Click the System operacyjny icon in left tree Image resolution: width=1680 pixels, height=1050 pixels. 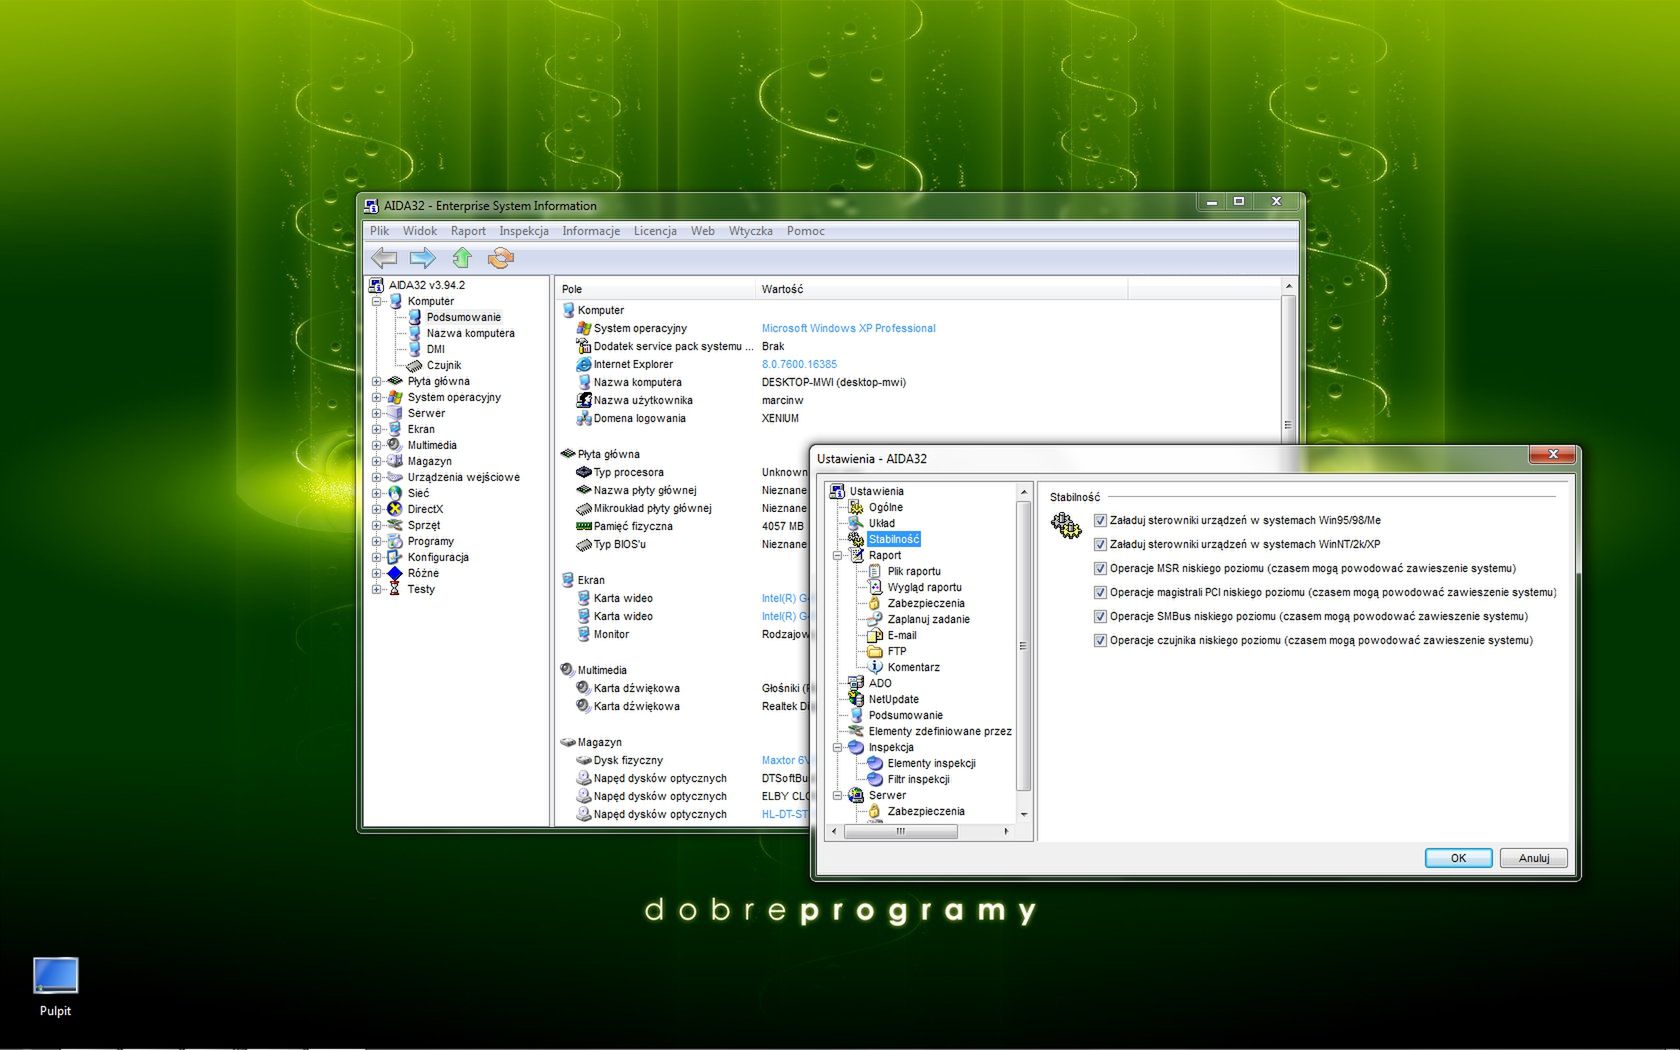395,397
